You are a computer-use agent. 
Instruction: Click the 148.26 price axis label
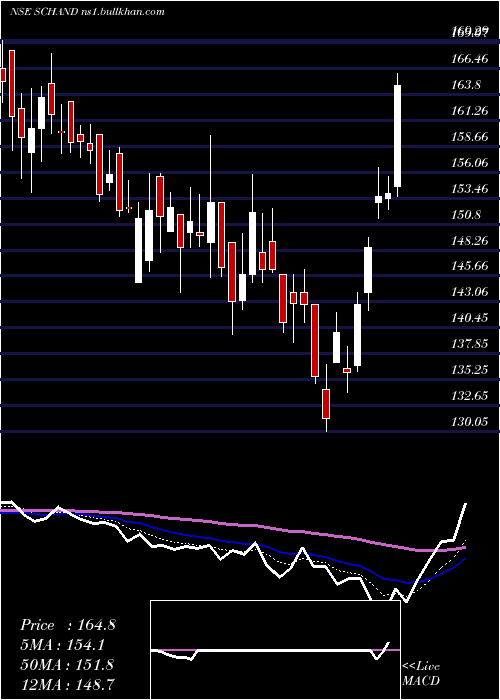click(x=469, y=241)
